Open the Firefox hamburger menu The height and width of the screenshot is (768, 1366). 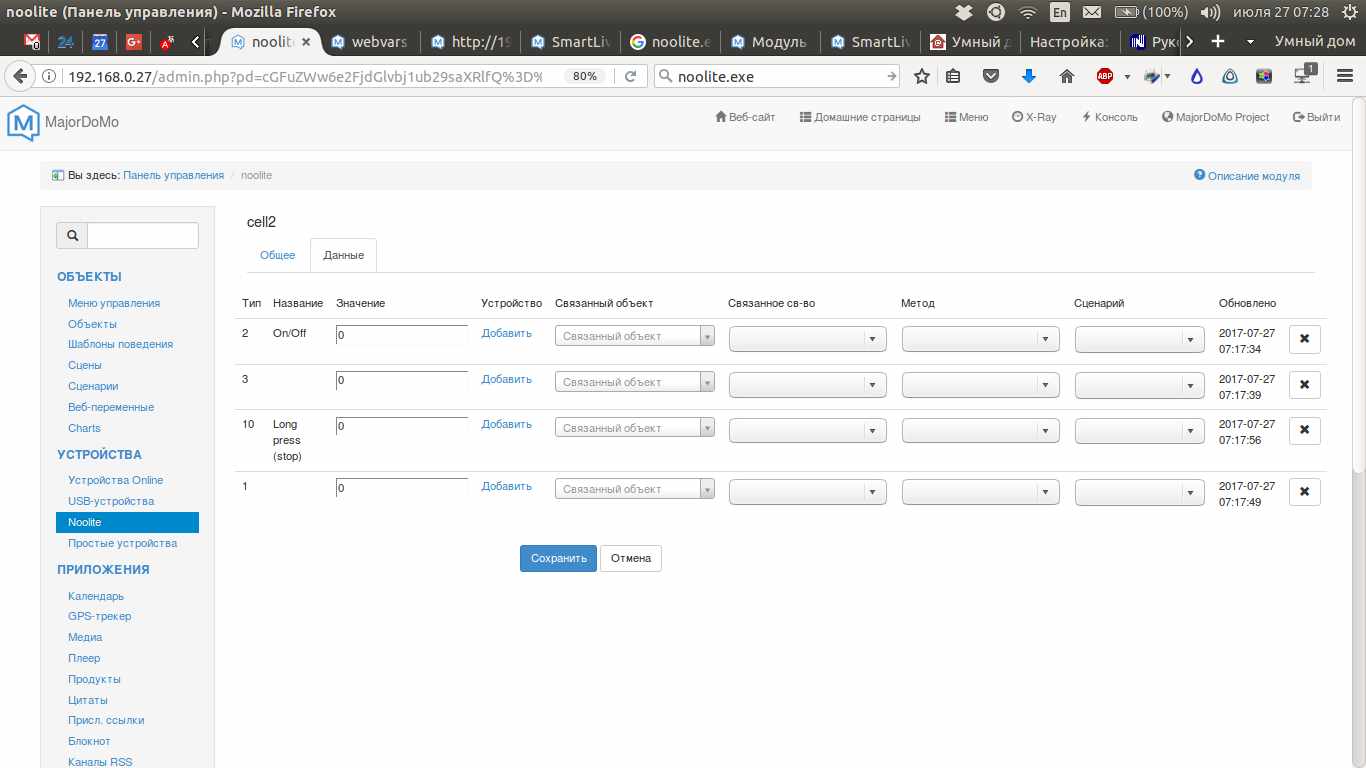click(x=1343, y=76)
